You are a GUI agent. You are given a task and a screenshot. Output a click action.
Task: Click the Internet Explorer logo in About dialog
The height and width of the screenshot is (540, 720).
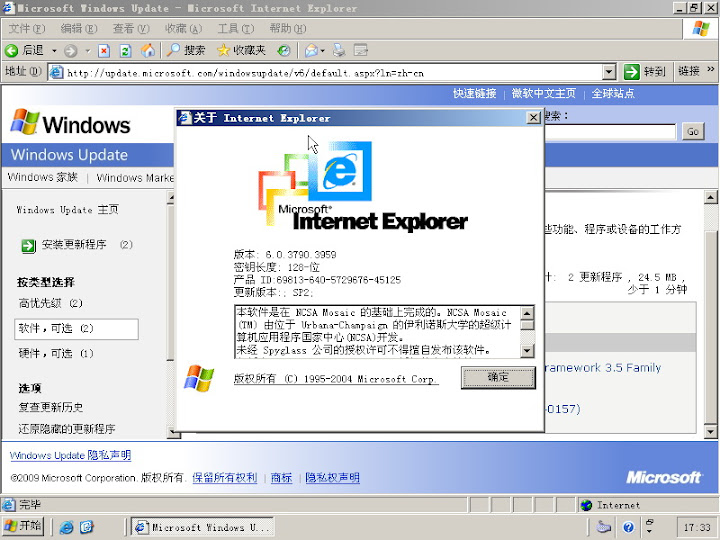coord(340,171)
